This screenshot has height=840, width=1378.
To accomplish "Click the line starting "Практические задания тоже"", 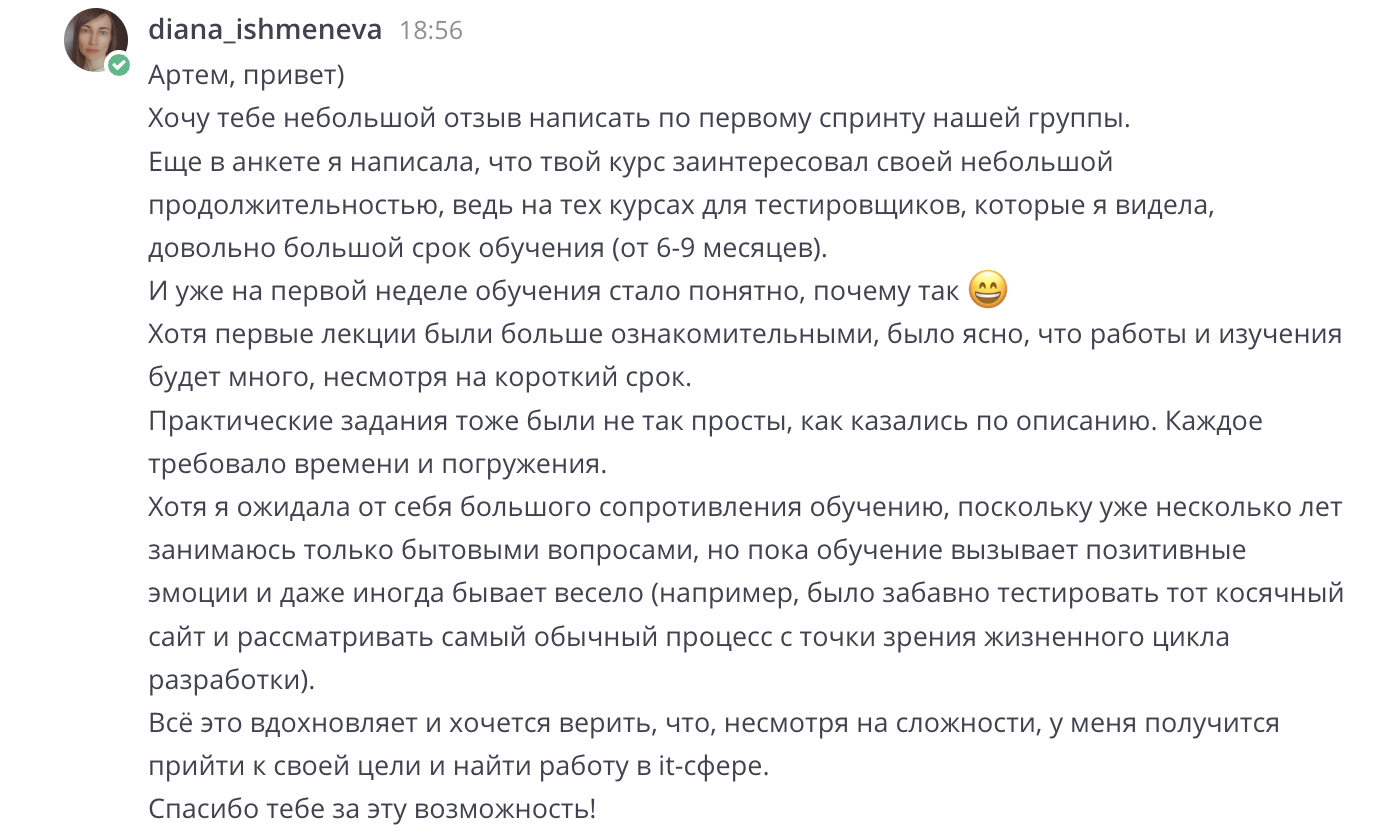I will [x=705, y=421].
